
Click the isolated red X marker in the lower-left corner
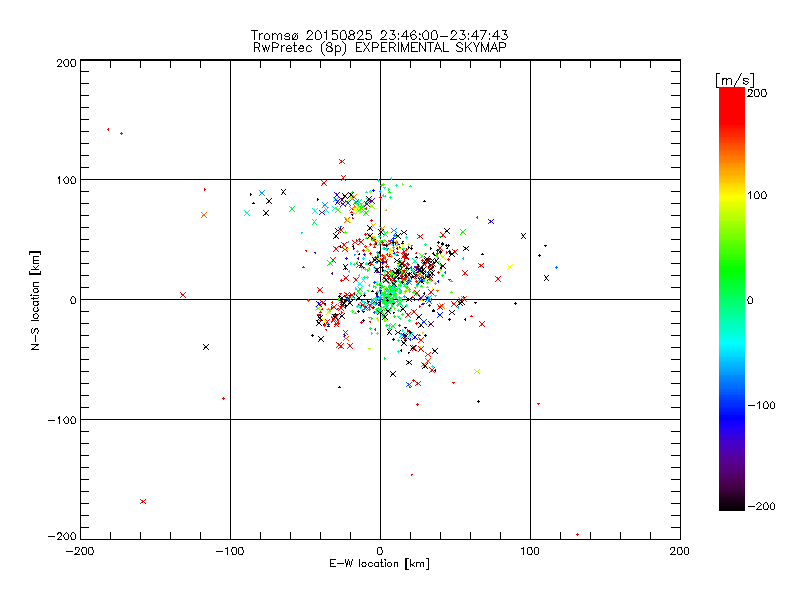click(x=143, y=502)
